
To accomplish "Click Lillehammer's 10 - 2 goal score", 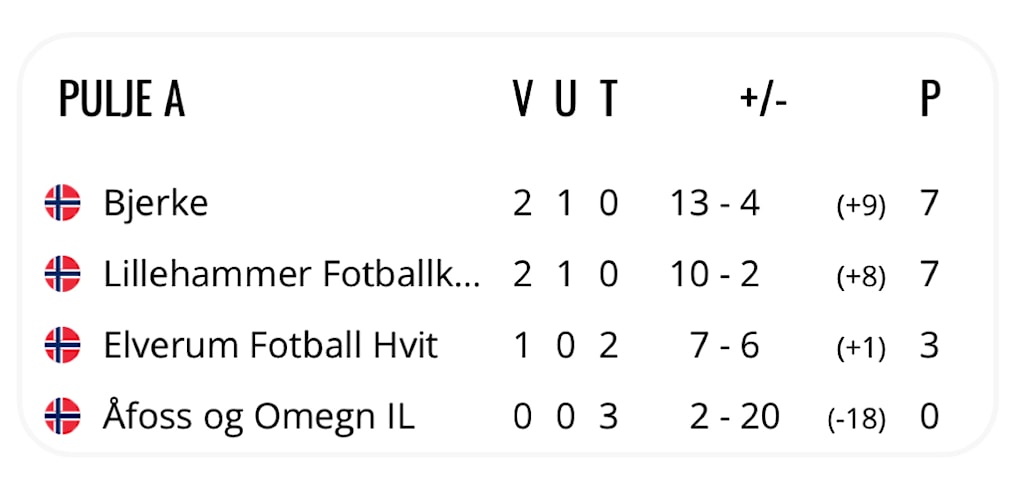I will point(715,274).
